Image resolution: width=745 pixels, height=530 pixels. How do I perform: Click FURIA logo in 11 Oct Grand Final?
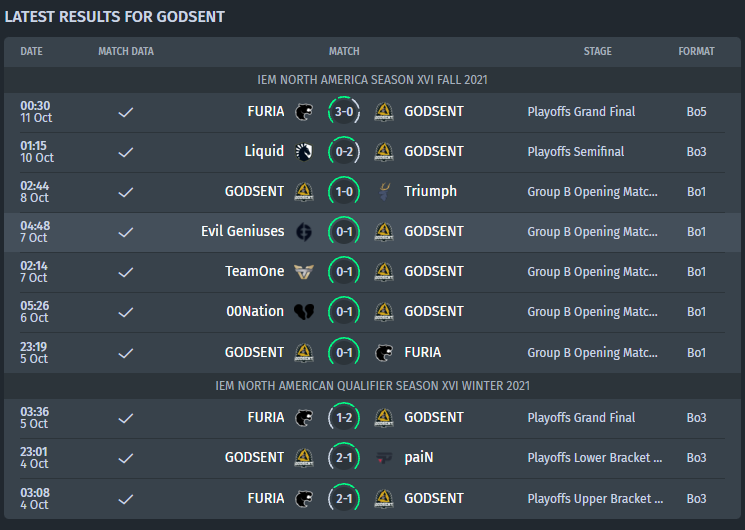point(304,112)
